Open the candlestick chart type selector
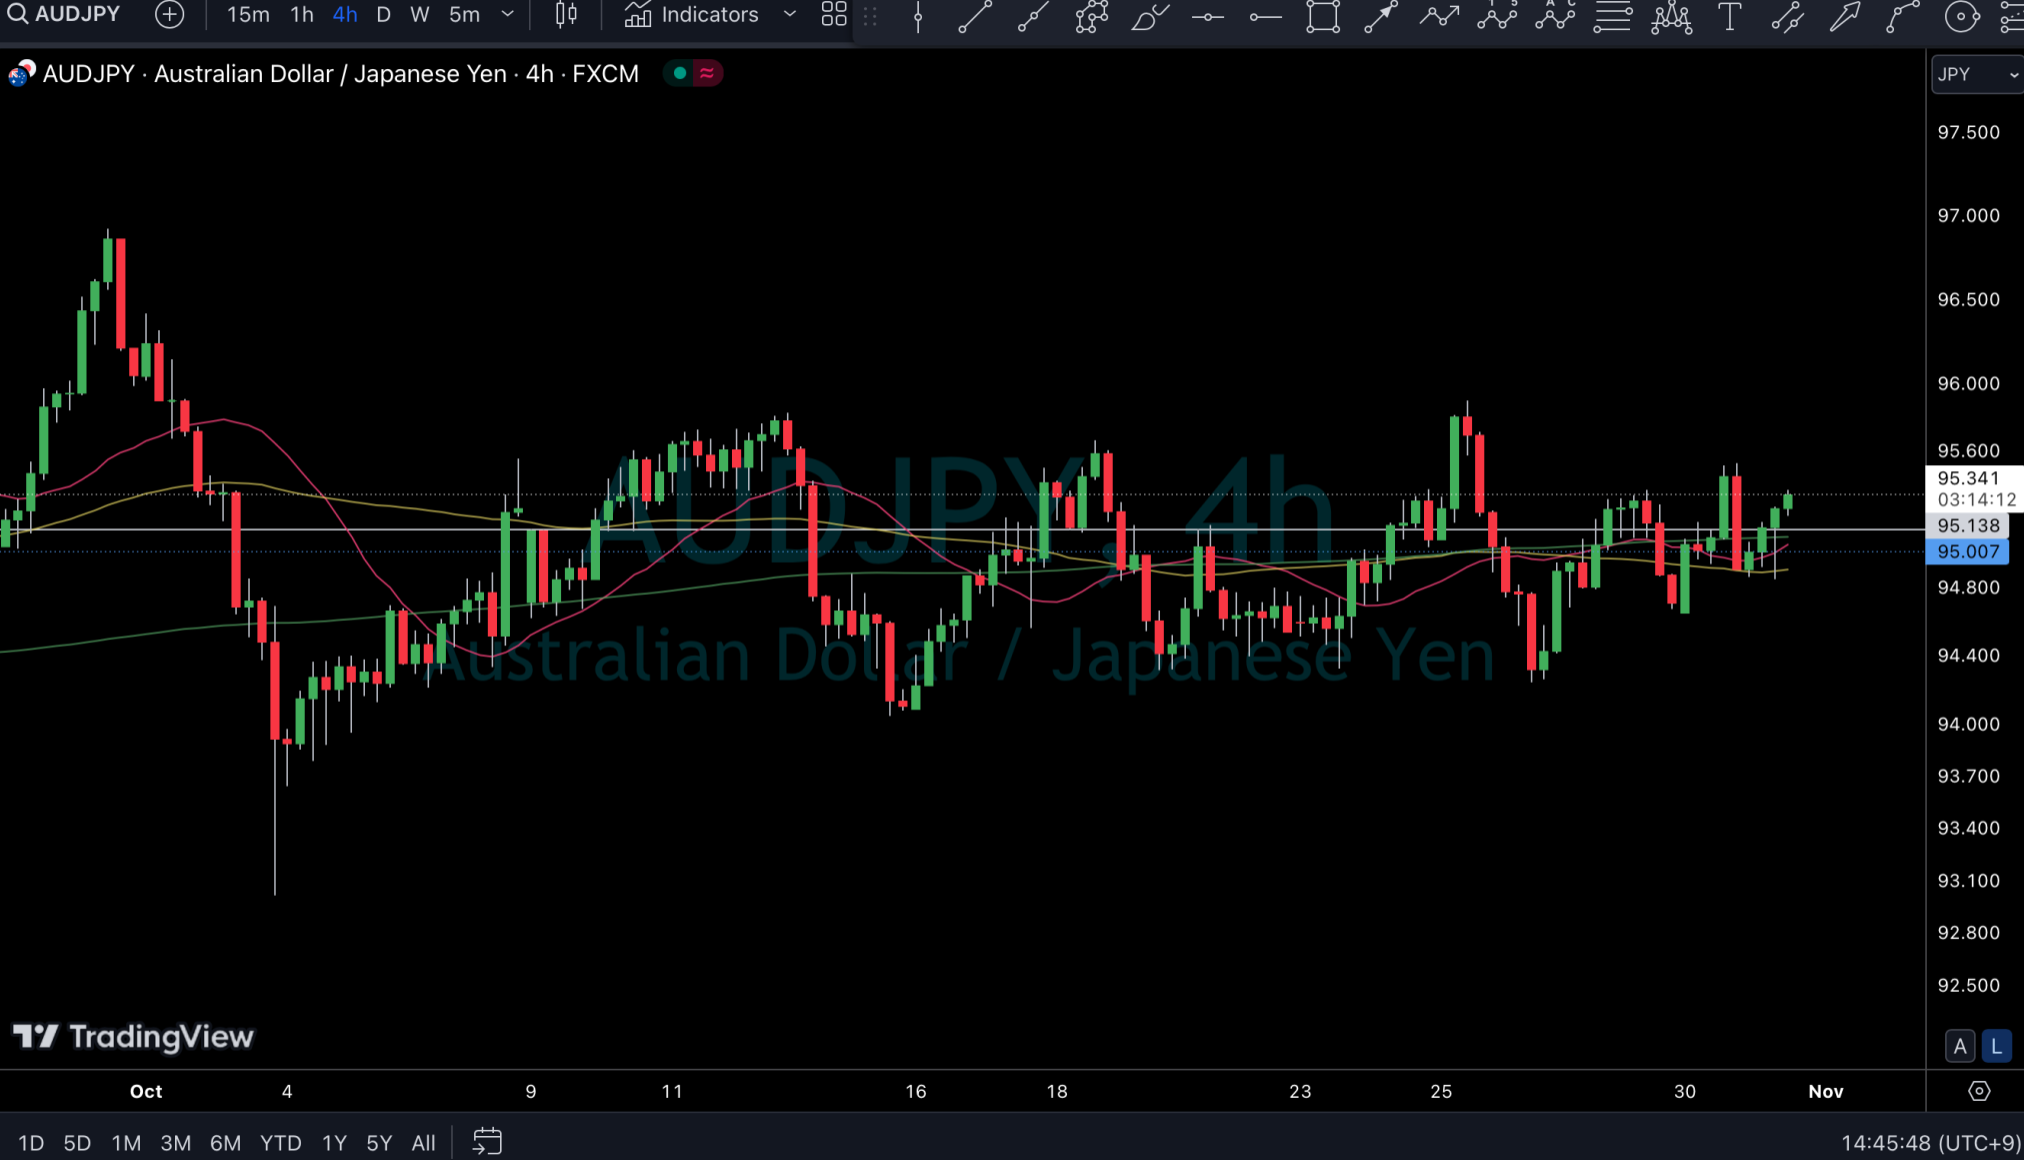 coord(566,14)
